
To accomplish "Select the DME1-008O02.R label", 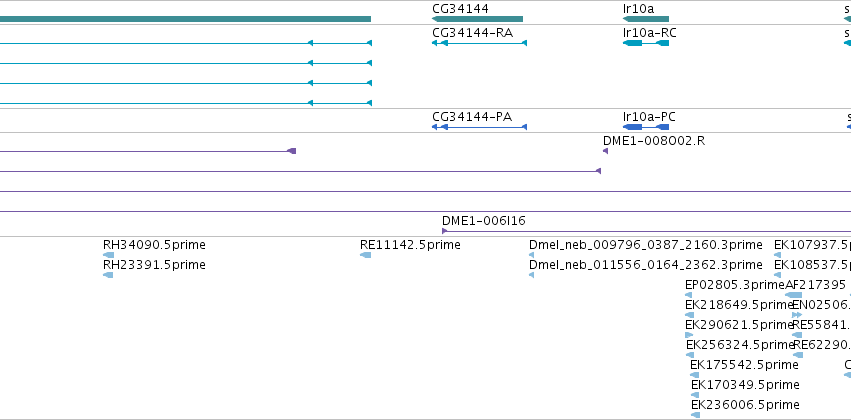I will click(x=654, y=141).
